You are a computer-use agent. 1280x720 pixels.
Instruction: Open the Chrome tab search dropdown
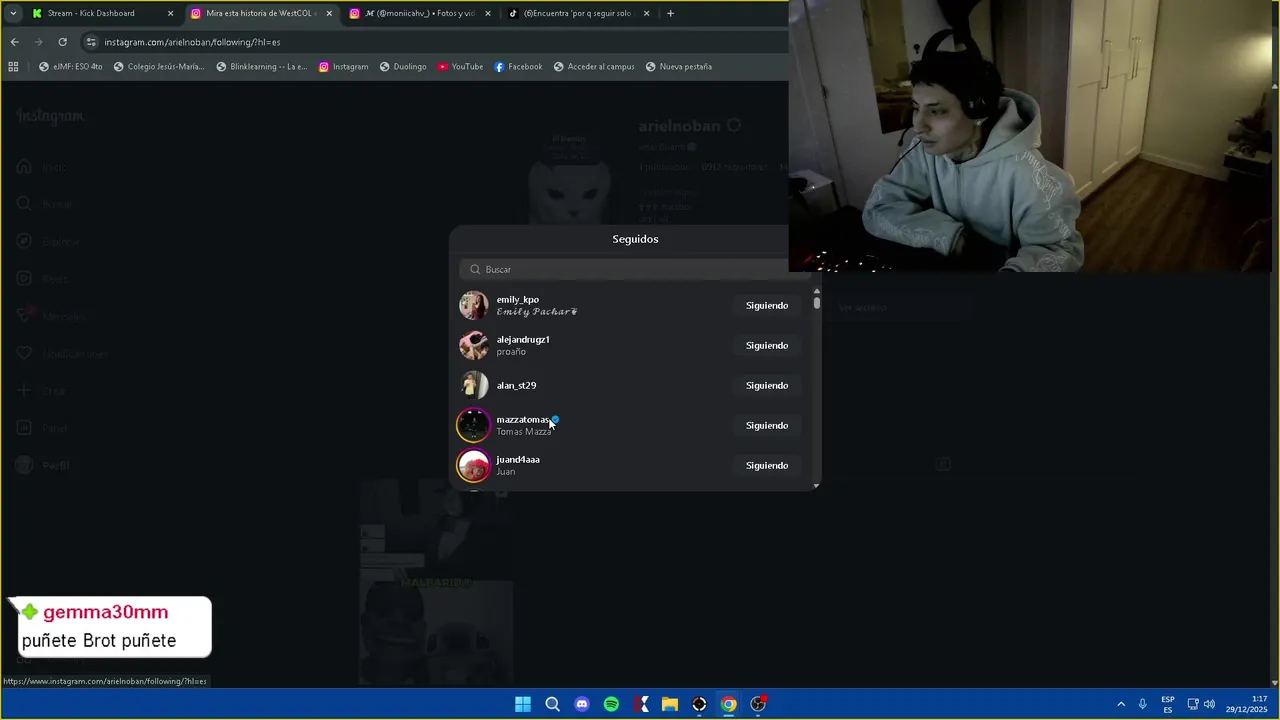coord(13,13)
